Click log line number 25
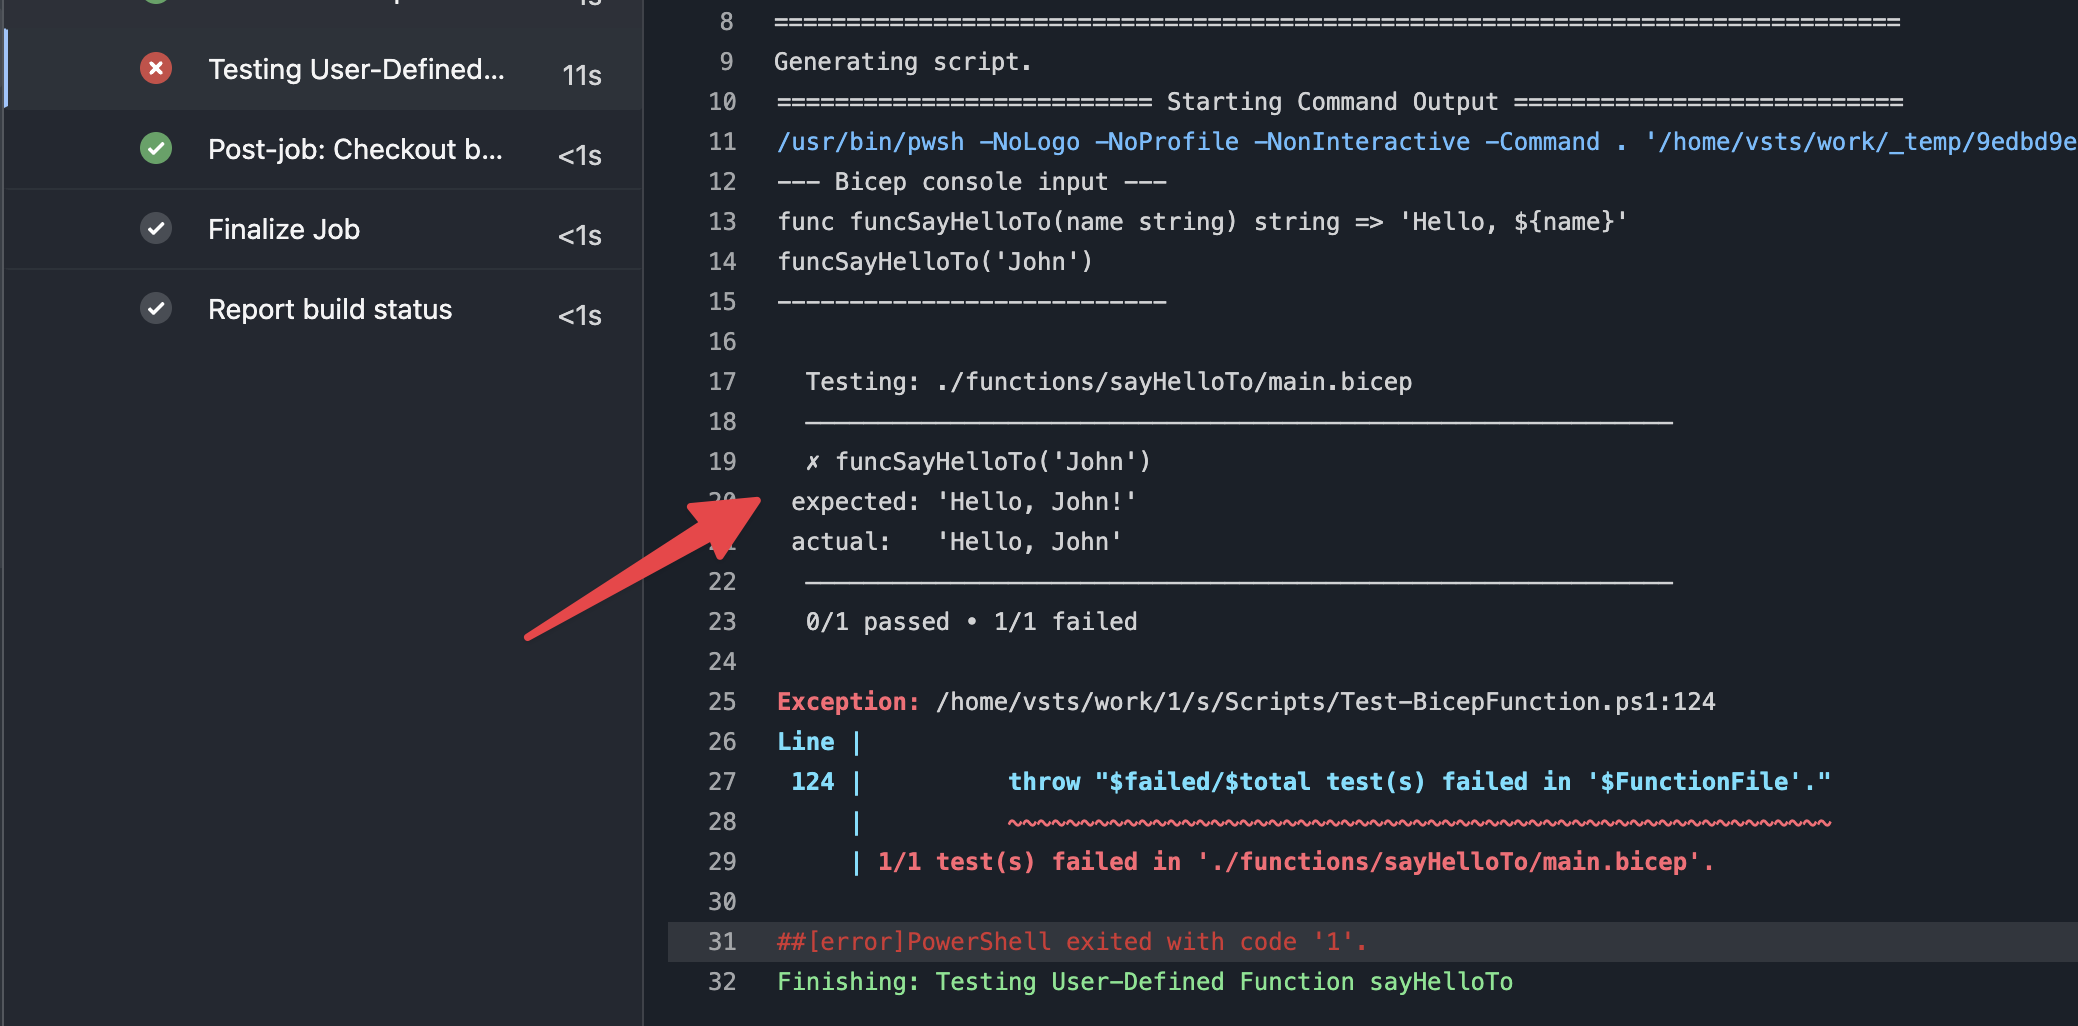The height and width of the screenshot is (1026, 2078). click(x=722, y=702)
